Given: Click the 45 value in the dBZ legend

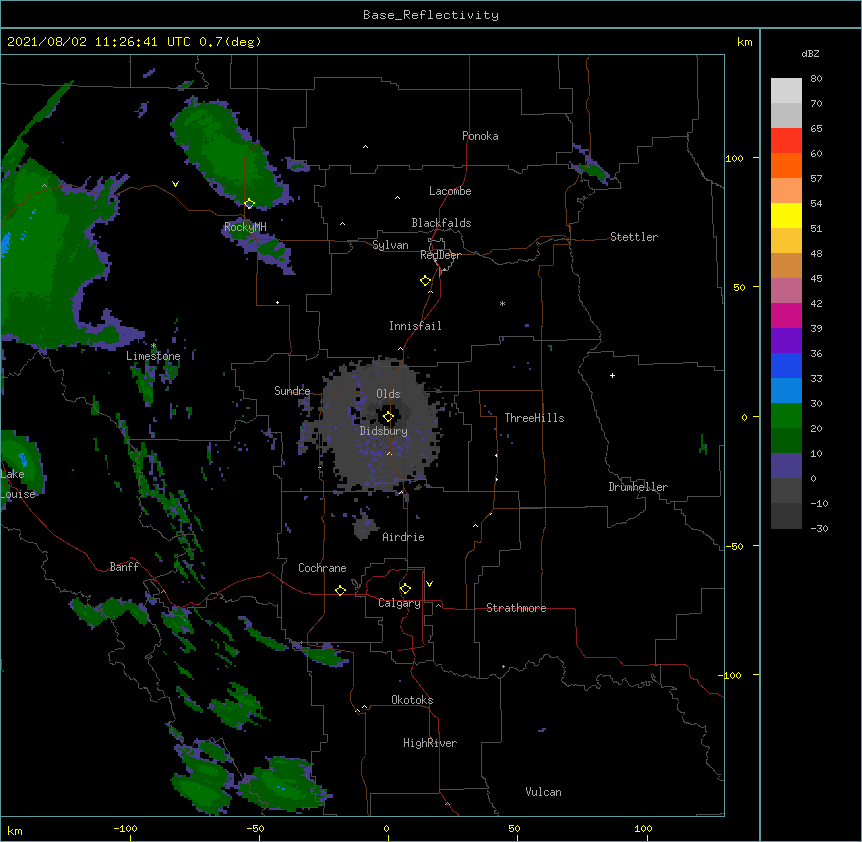Looking at the screenshot, I should tap(816, 279).
